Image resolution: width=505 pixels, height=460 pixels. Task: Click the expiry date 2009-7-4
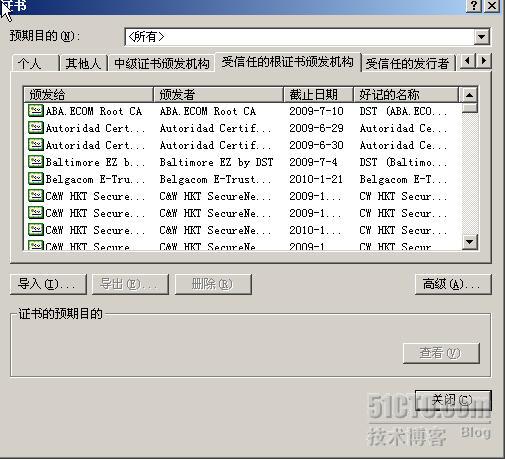pos(313,162)
